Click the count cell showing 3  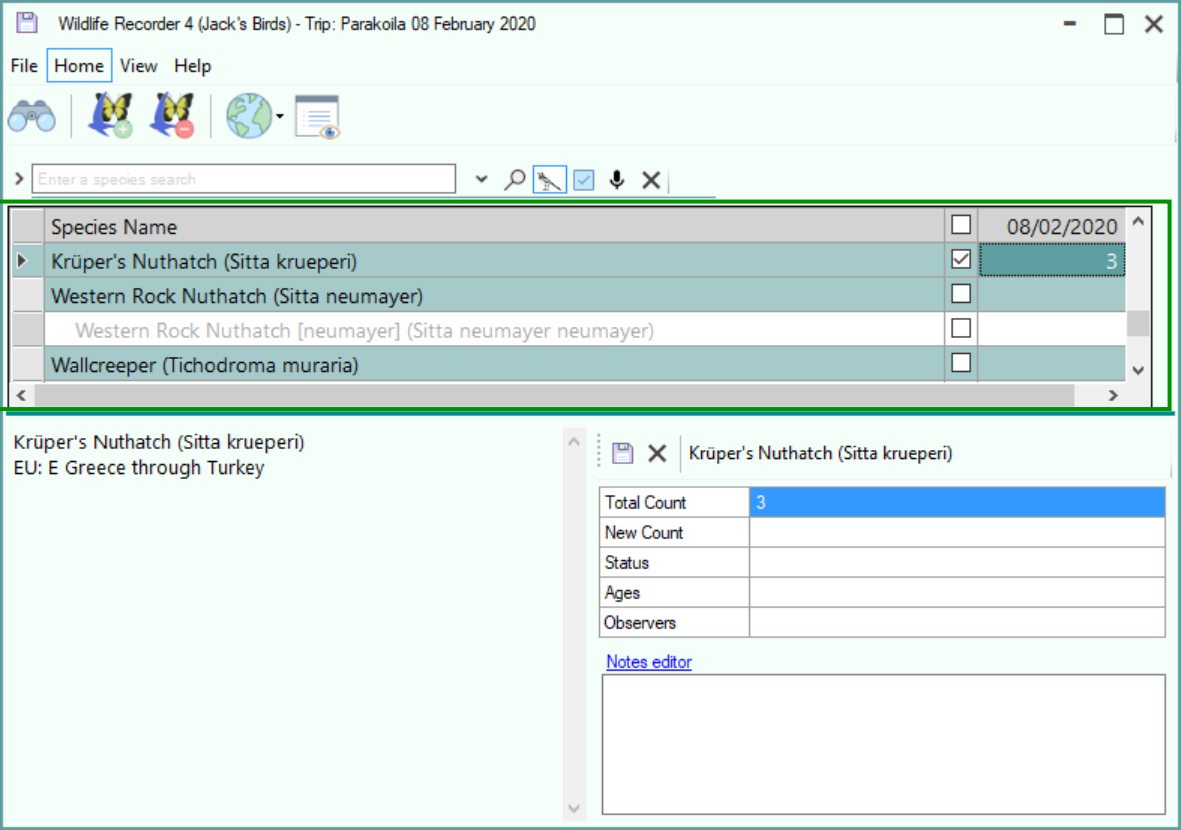click(1051, 261)
